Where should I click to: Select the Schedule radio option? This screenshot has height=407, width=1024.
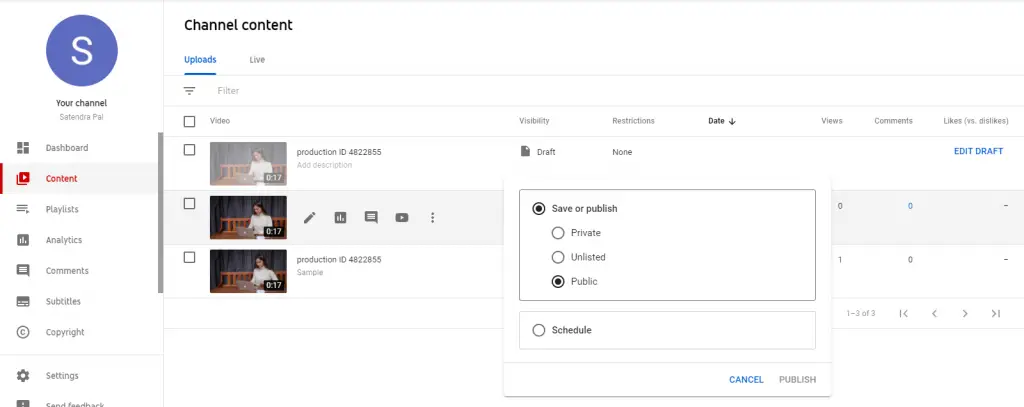click(539, 330)
